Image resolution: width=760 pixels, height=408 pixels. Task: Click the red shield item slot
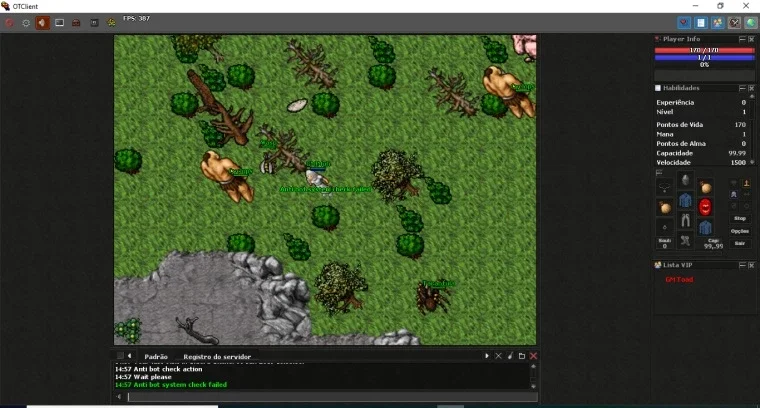[x=705, y=207]
